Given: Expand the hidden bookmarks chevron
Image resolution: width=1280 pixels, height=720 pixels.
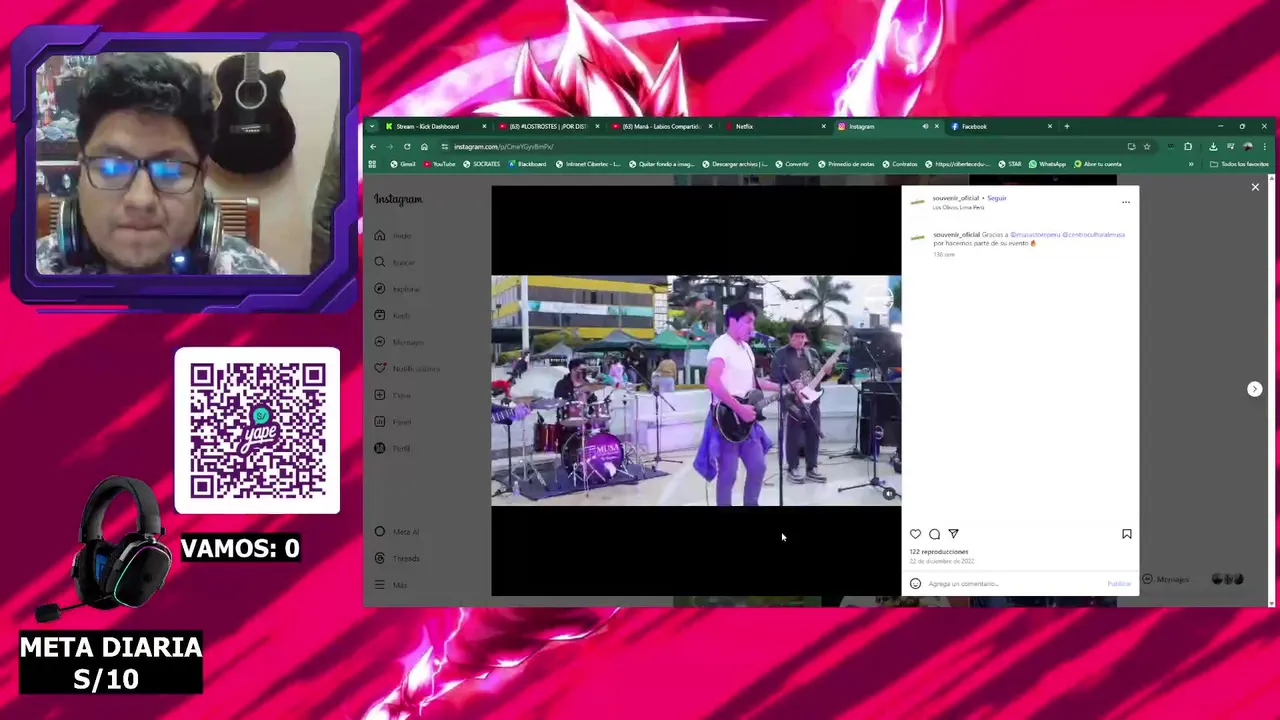Looking at the screenshot, I should click(x=1190, y=164).
